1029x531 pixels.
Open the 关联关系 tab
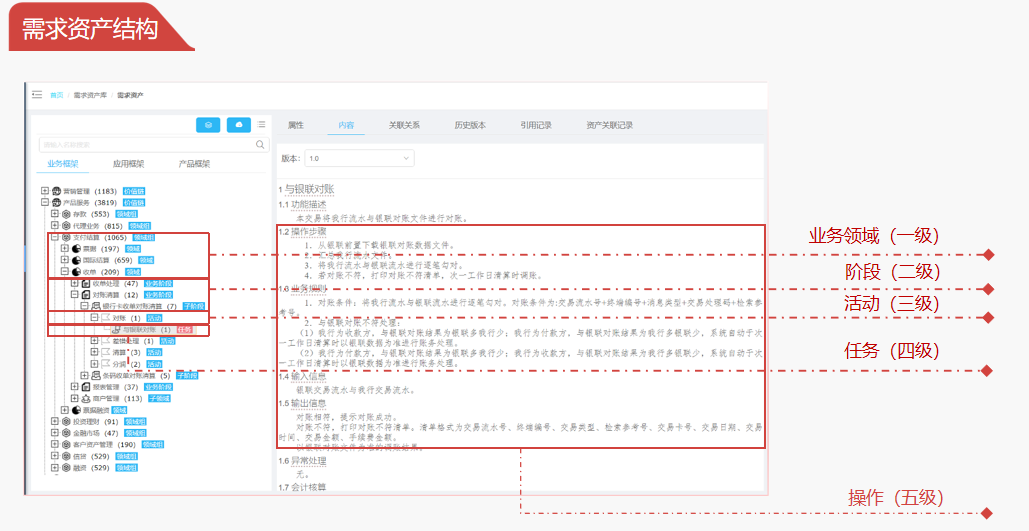coord(404,125)
